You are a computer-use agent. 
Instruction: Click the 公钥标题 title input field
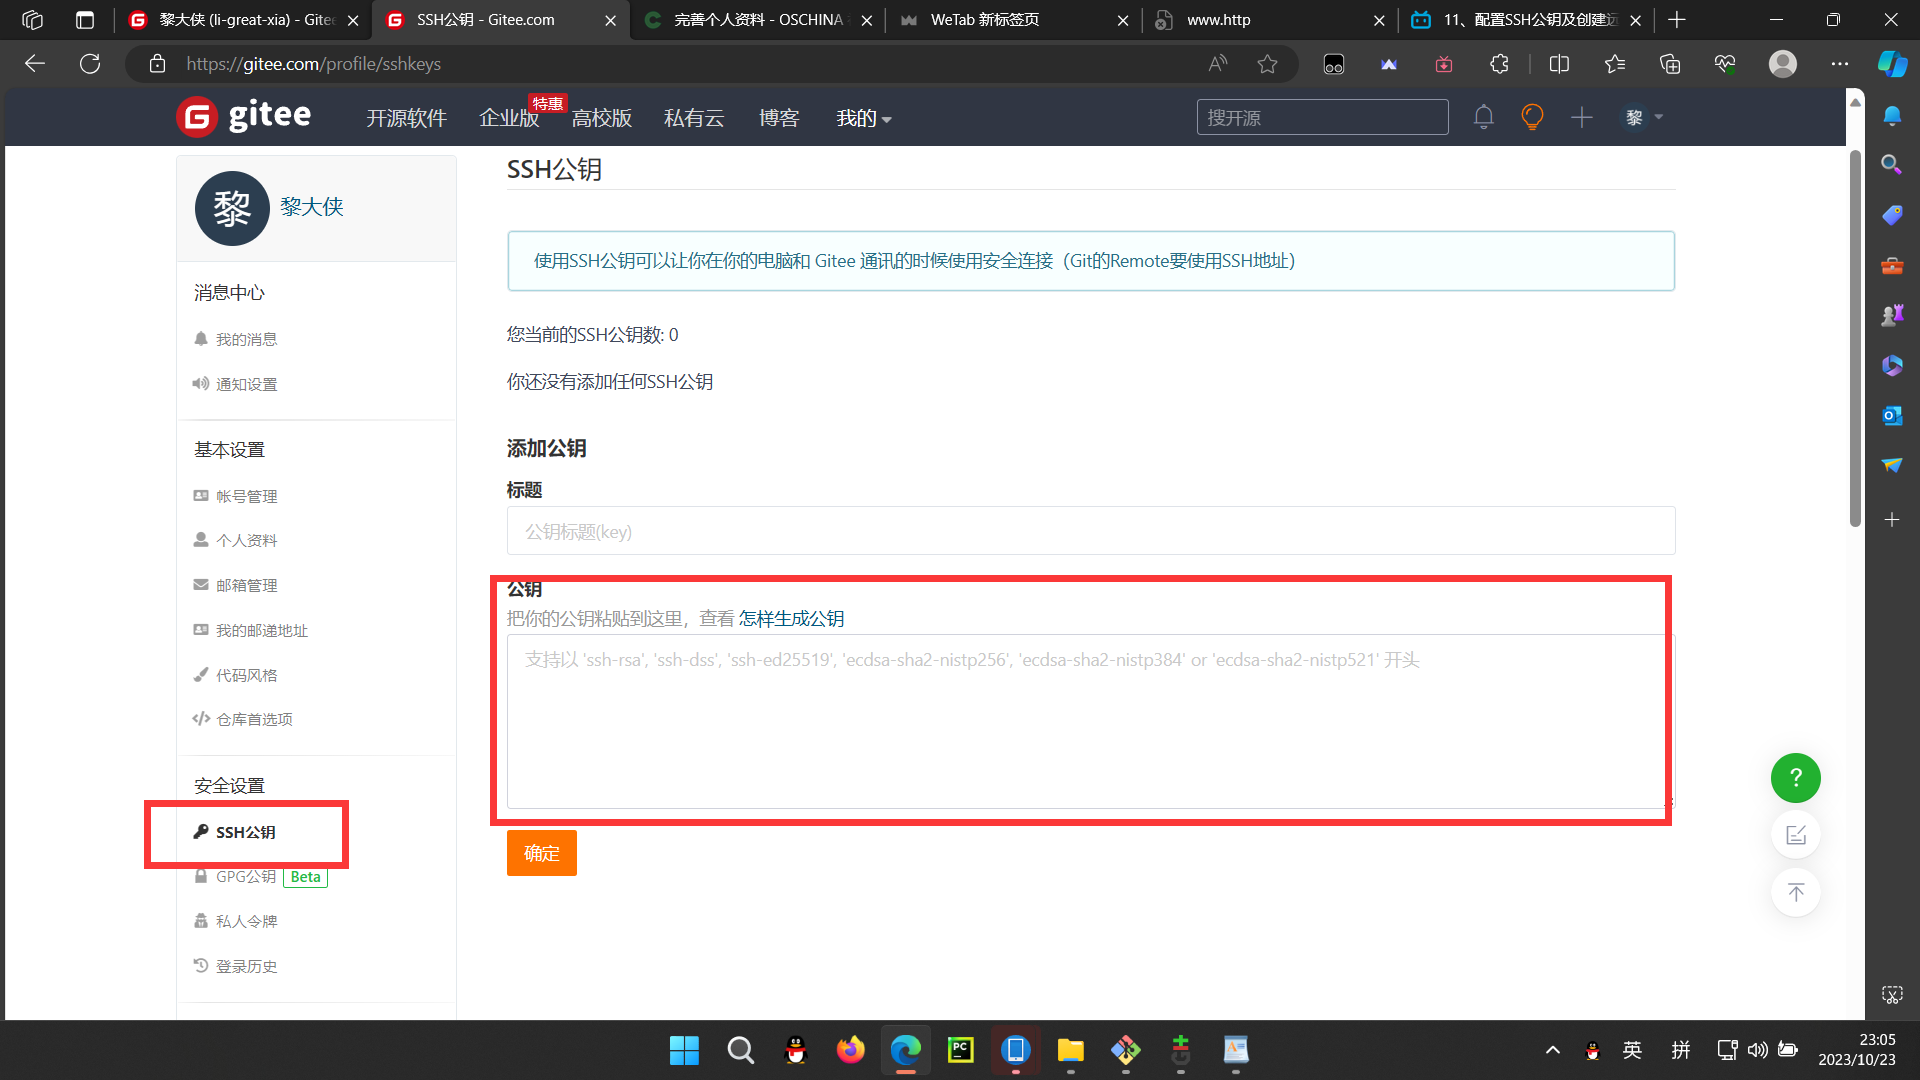point(1090,531)
